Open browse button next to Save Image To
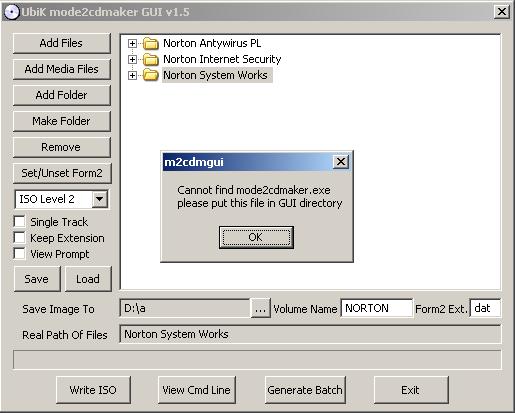The image size is (515, 413). (x=260, y=308)
